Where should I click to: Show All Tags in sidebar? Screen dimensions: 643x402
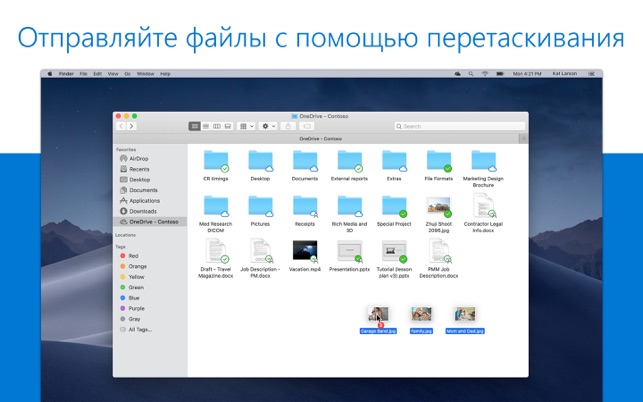(136, 329)
